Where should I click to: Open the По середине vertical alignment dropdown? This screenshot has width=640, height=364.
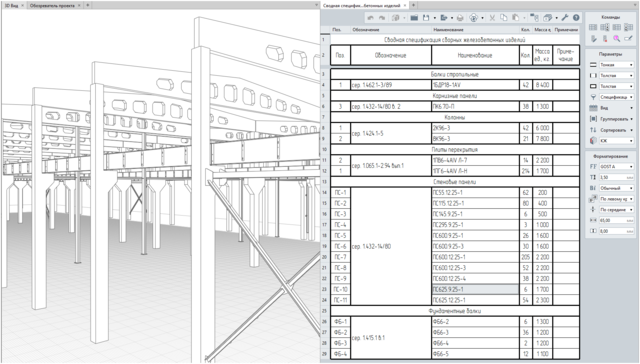(x=616, y=210)
